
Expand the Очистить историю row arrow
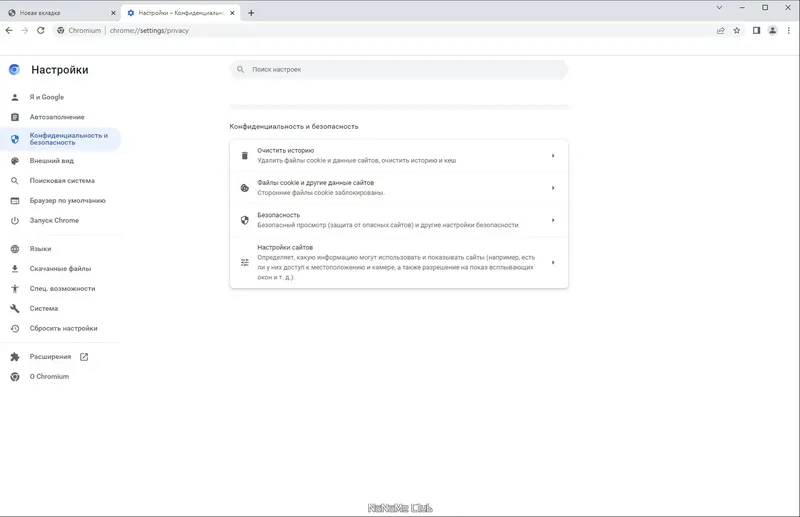553,155
